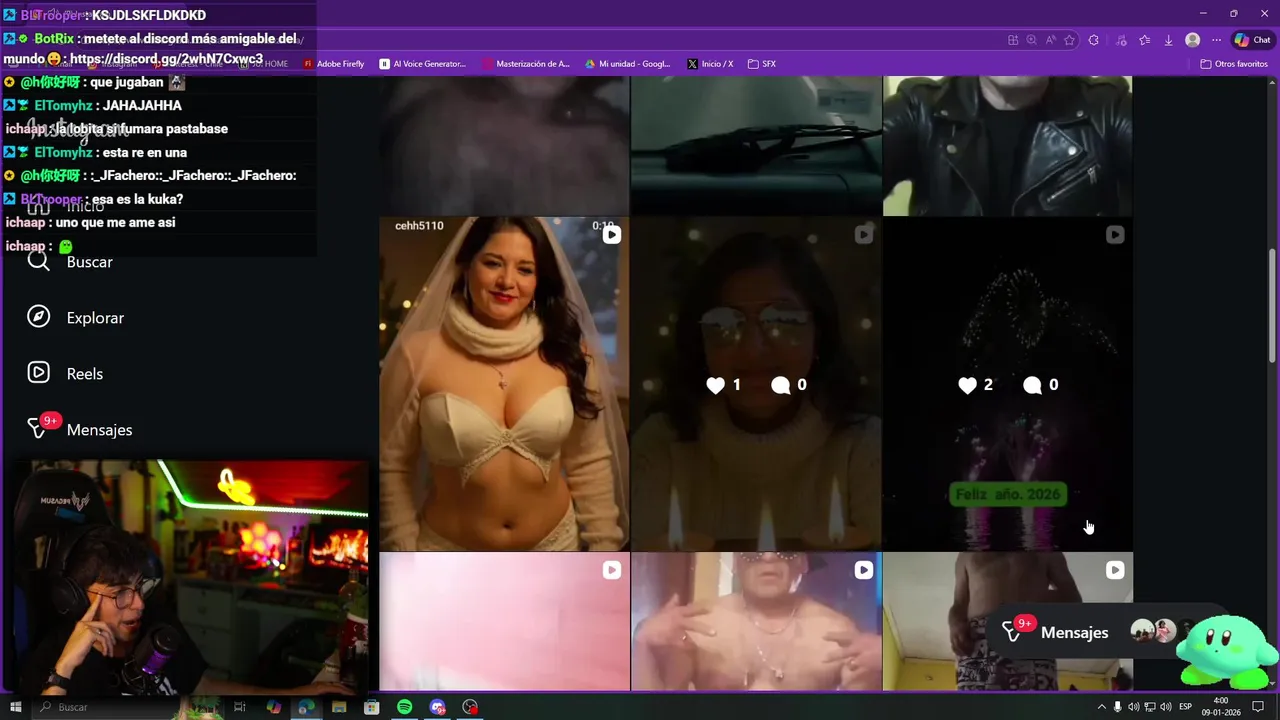This screenshot has width=1280, height=720.
Task: Open Explorar in the Instagram sidebar
Action: tap(76, 318)
